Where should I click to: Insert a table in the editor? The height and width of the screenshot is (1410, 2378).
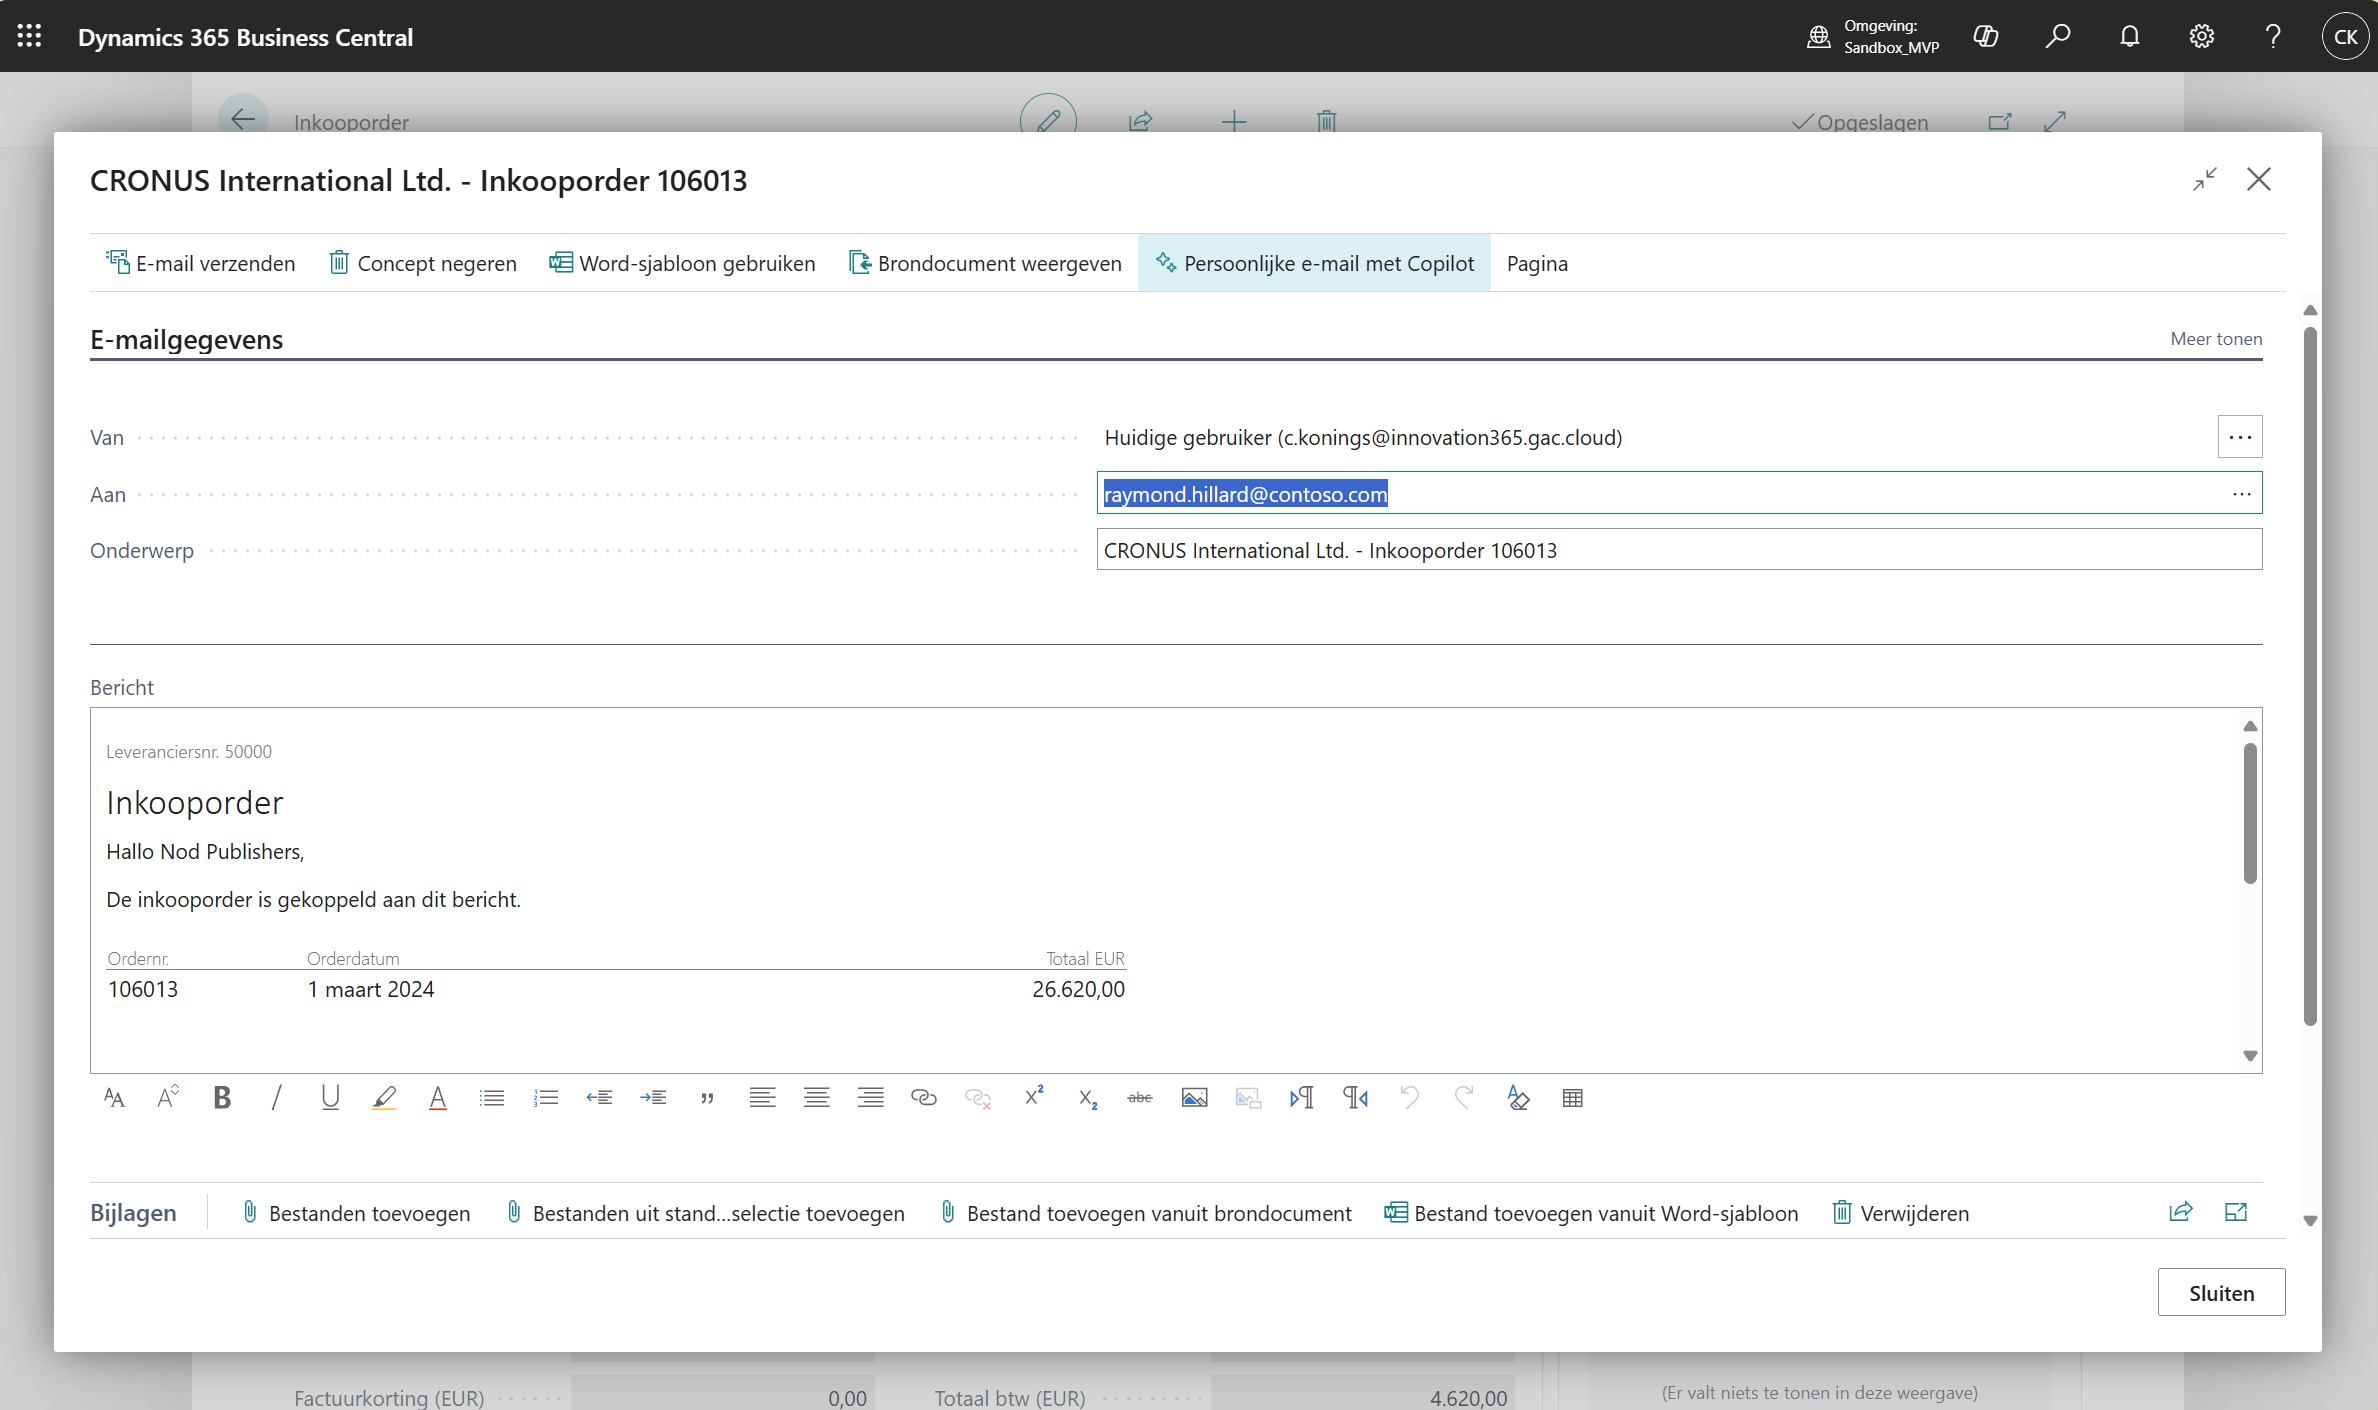[x=1572, y=1098]
